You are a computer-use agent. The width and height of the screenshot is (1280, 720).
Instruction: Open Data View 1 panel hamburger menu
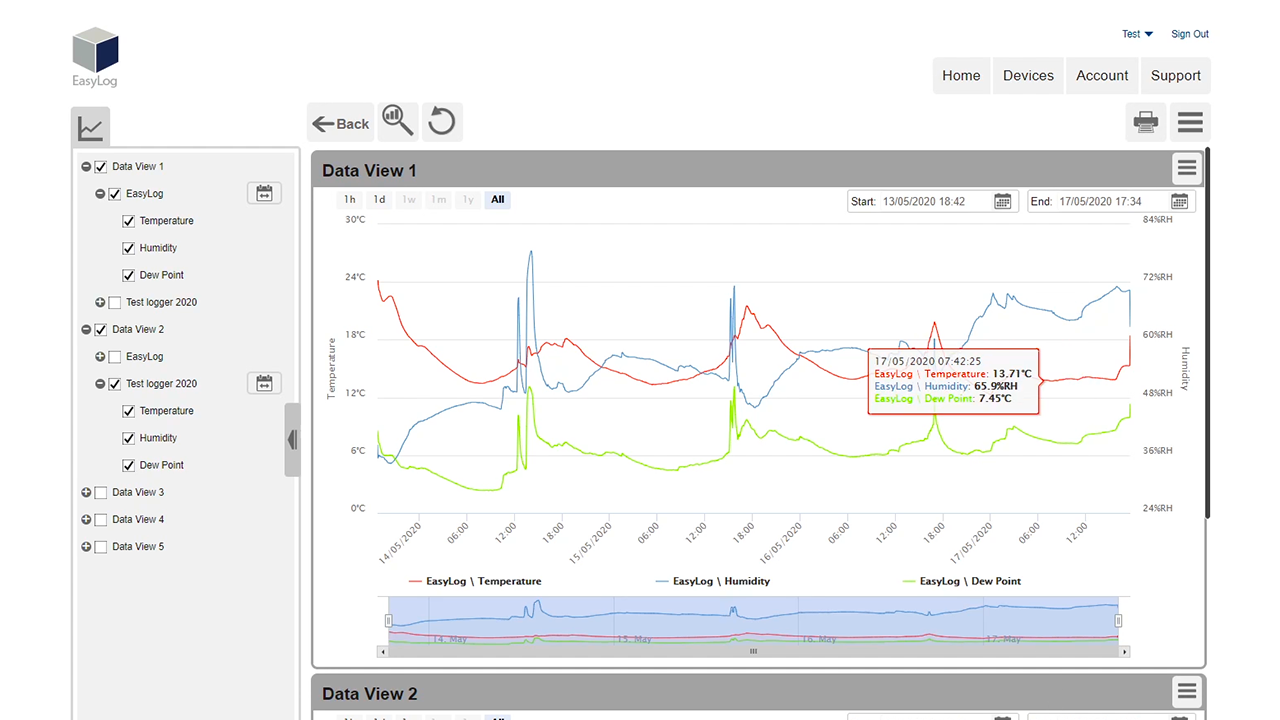(x=1187, y=168)
